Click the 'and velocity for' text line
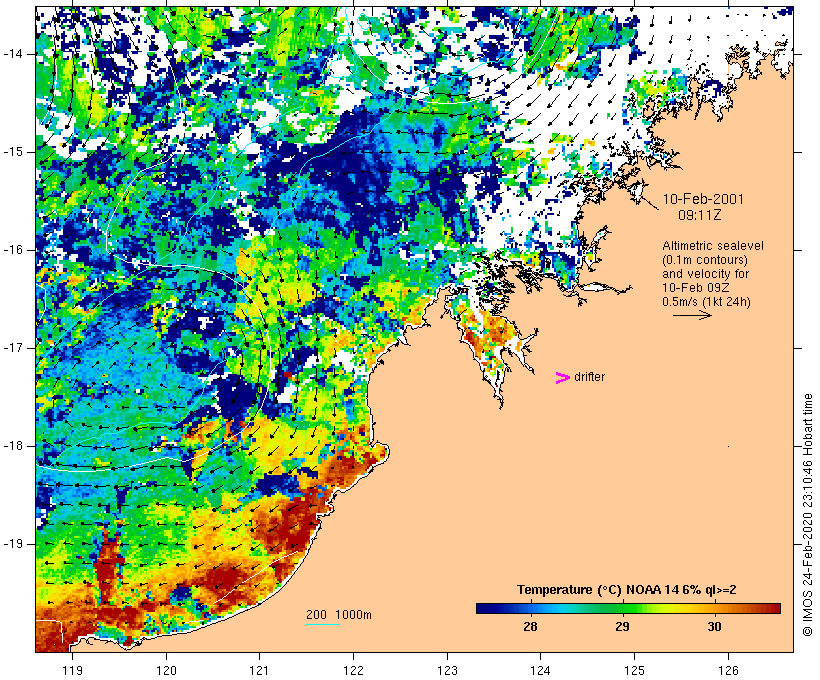820x680 pixels. pos(705,274)
